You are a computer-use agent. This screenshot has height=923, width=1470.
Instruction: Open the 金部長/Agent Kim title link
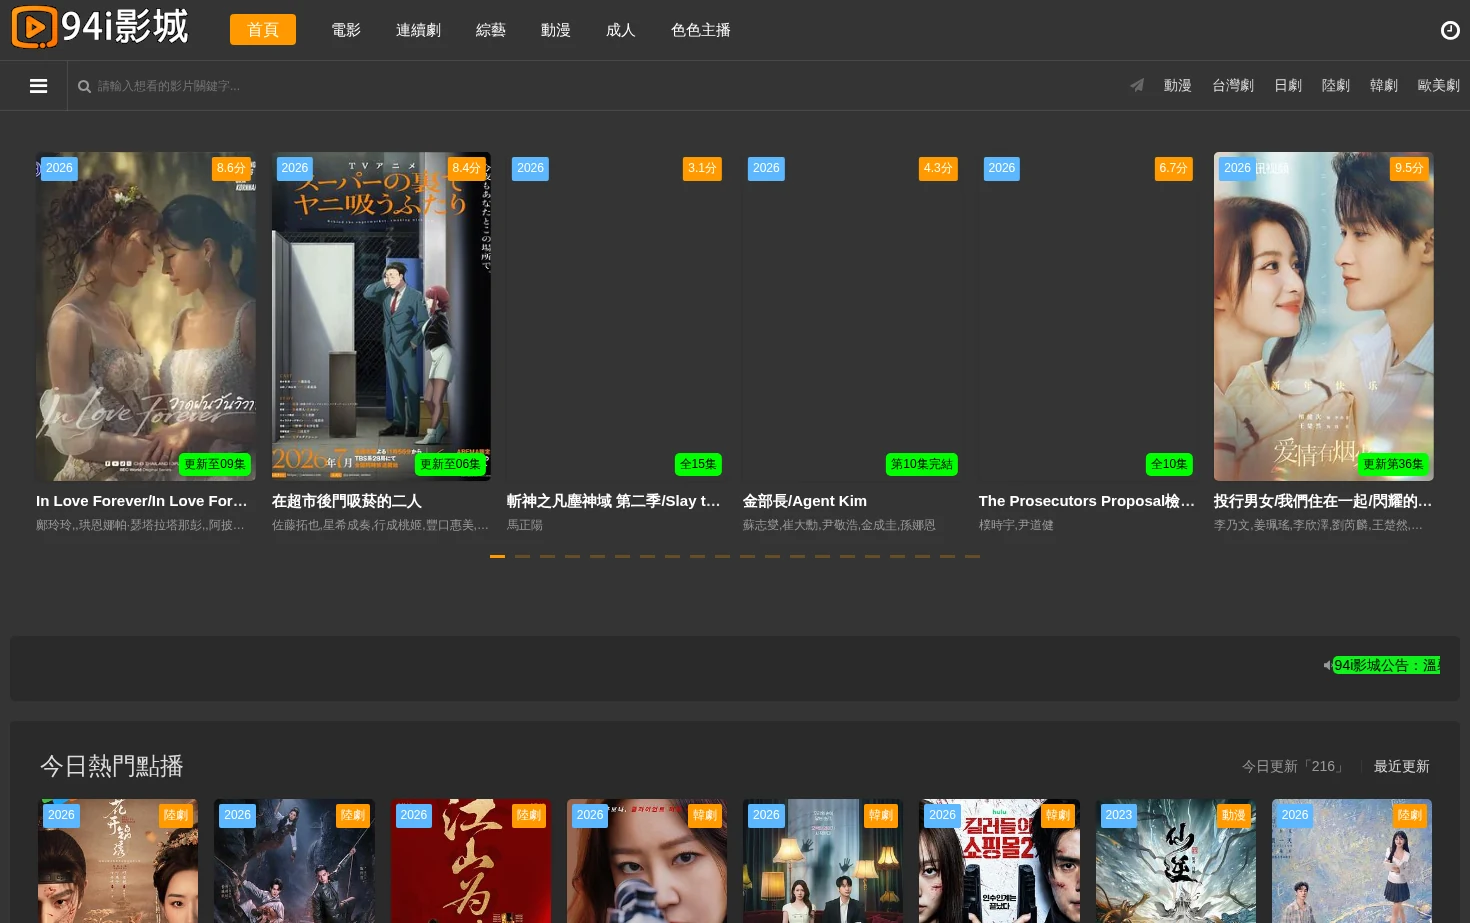coord(805,501)
